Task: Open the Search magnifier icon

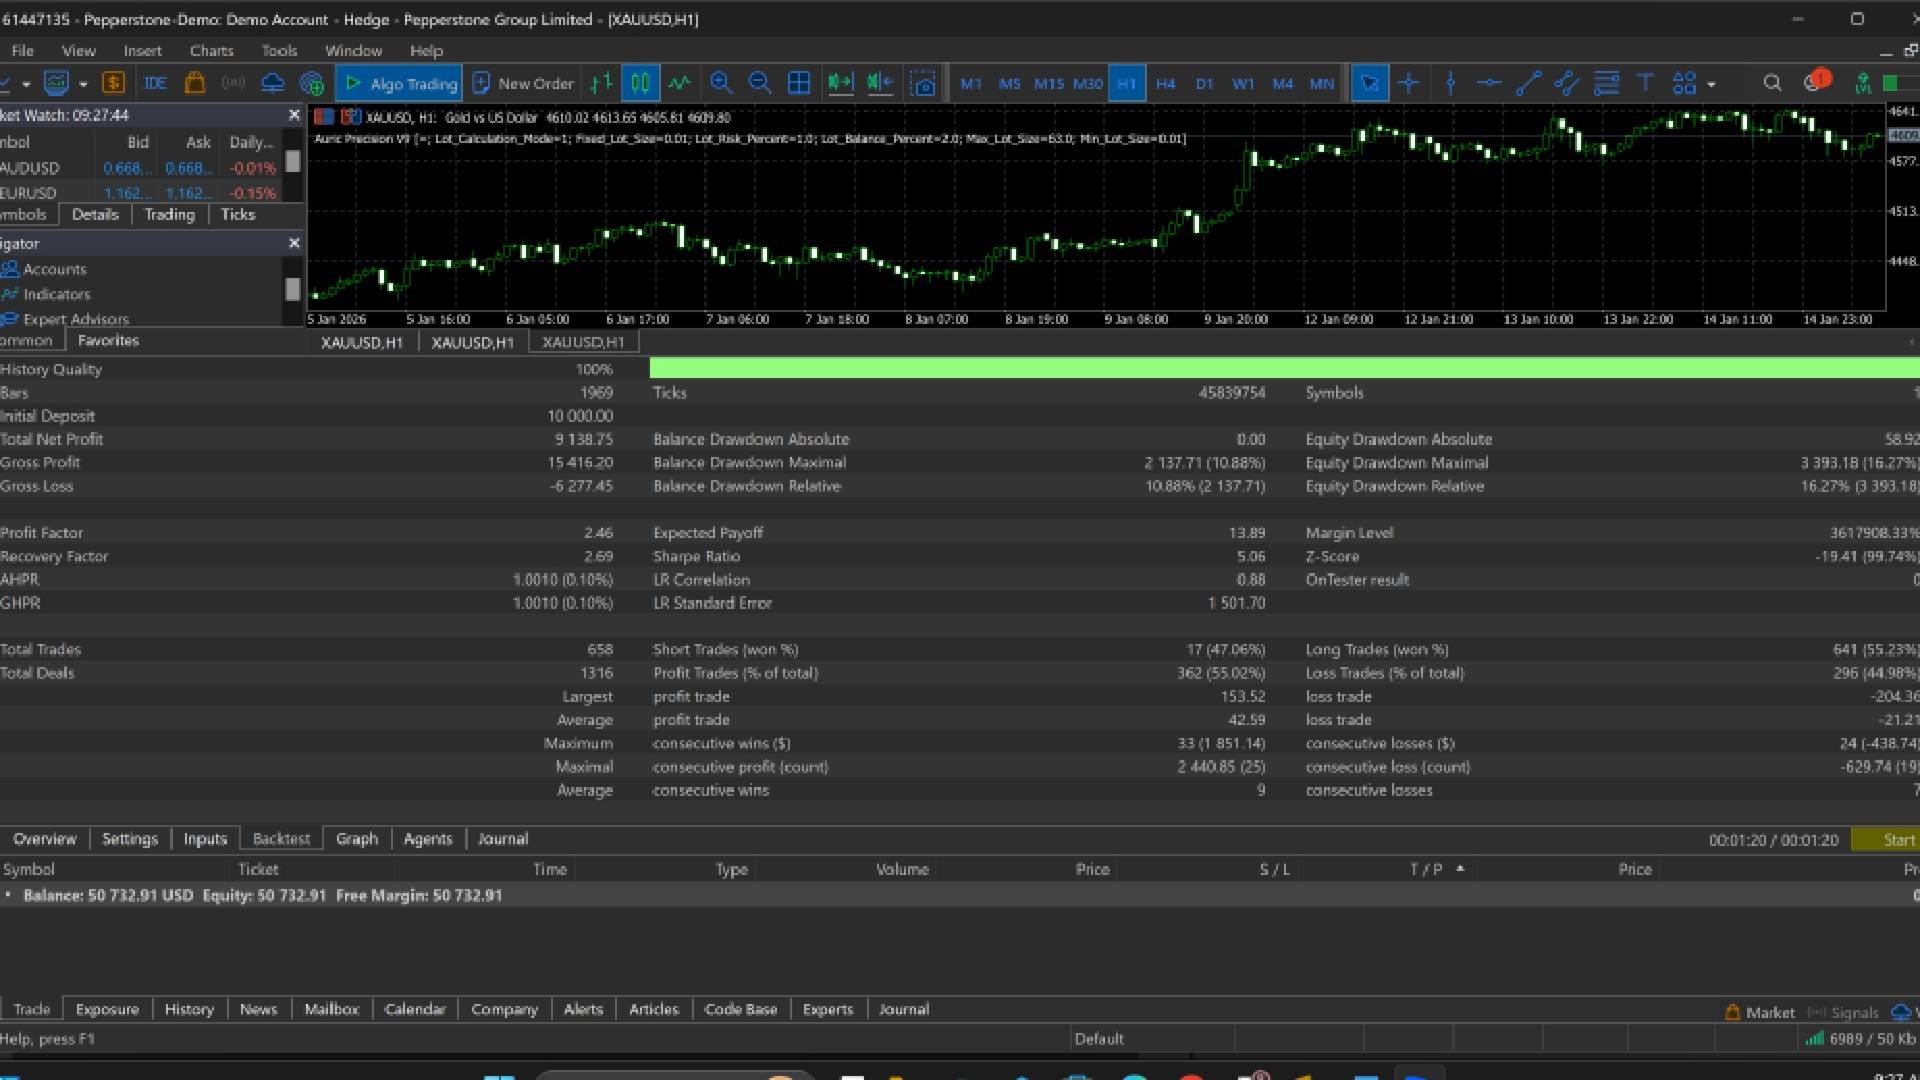Action: (1772, 84)
